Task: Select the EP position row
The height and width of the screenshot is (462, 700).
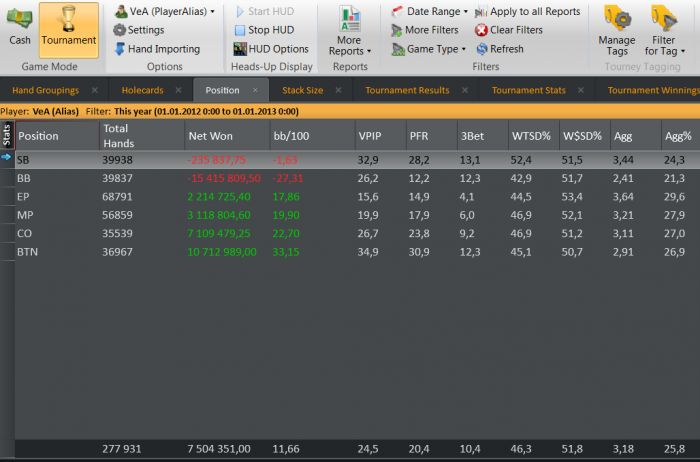Action: click(357, 196)
